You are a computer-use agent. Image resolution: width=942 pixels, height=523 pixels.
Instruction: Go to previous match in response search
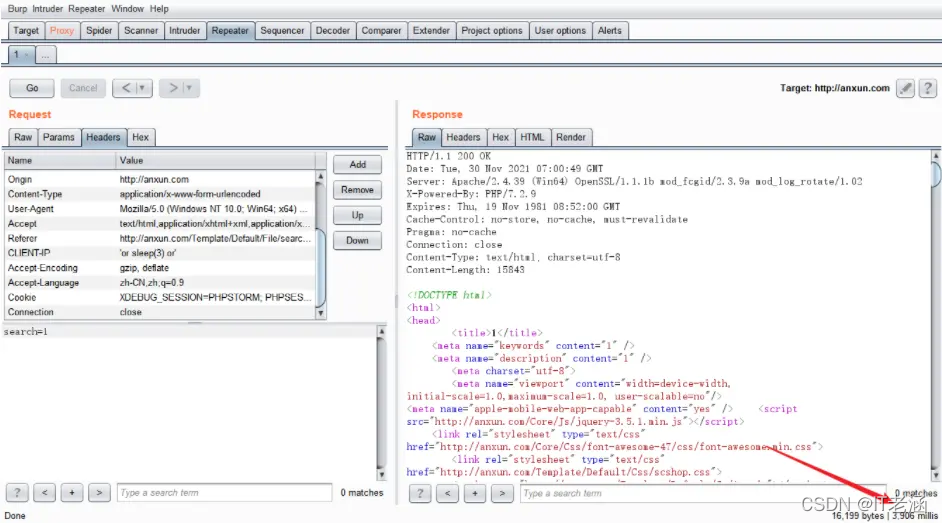(448, 494)
